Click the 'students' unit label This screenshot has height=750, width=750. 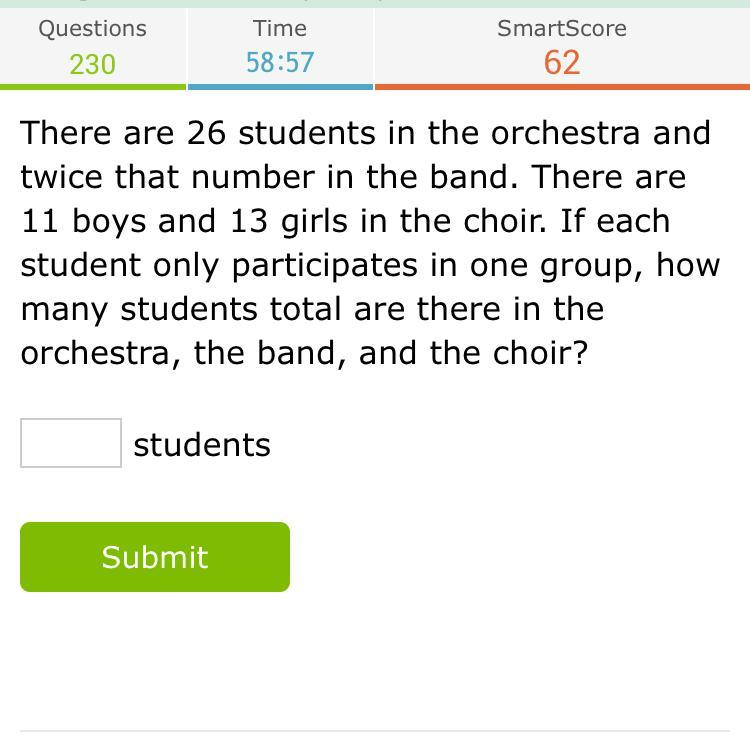point(202,445)
